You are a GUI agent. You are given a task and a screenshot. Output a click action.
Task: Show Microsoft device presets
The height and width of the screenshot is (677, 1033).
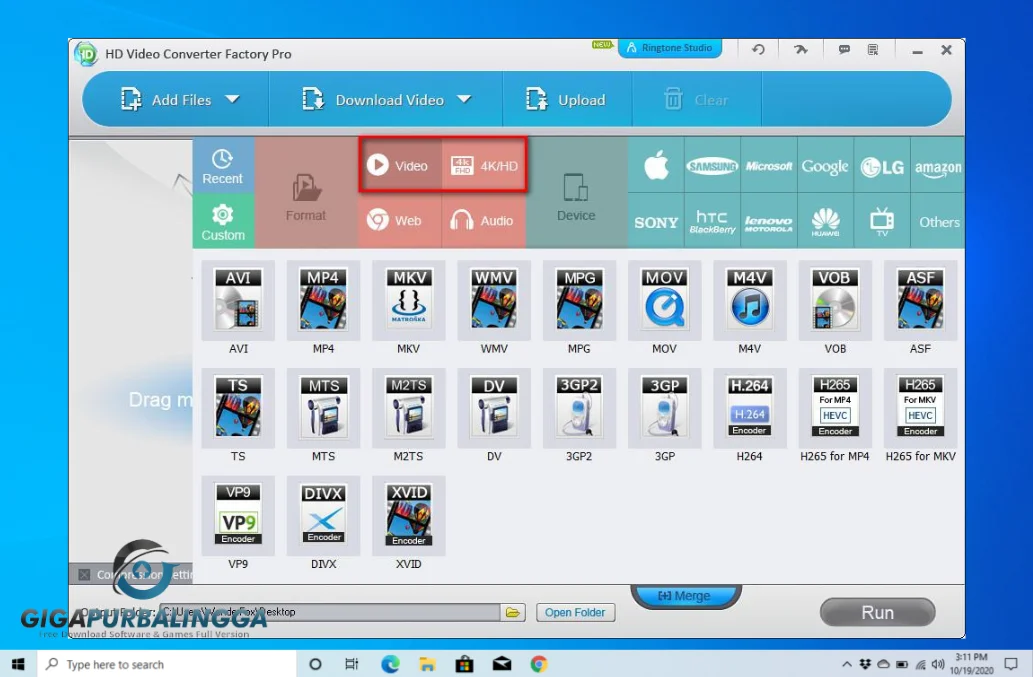pyautogui.click(x=769, y=165)
